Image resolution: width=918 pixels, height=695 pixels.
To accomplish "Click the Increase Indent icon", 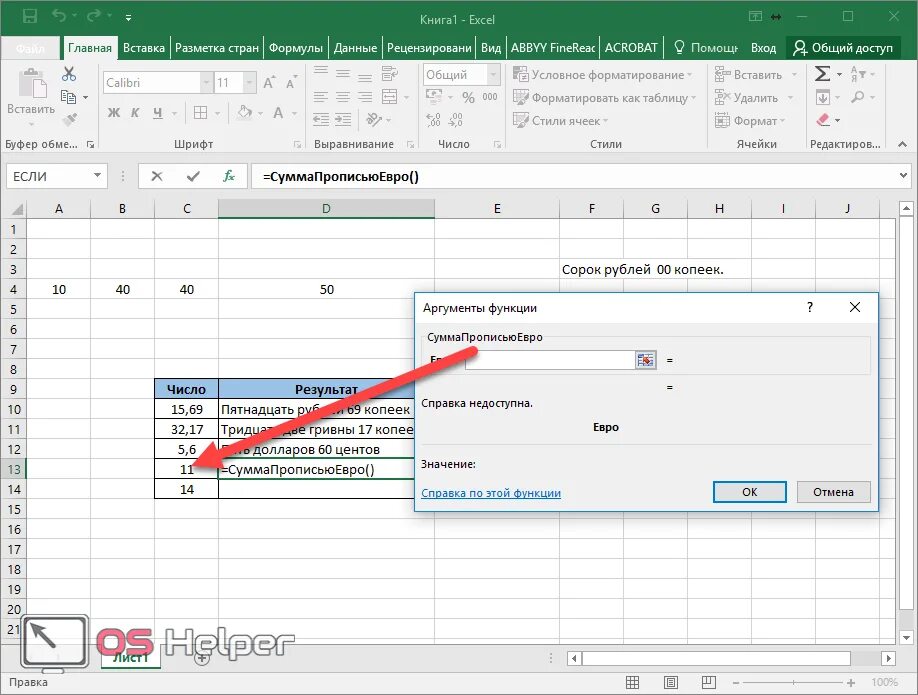I will click(343, 120).
